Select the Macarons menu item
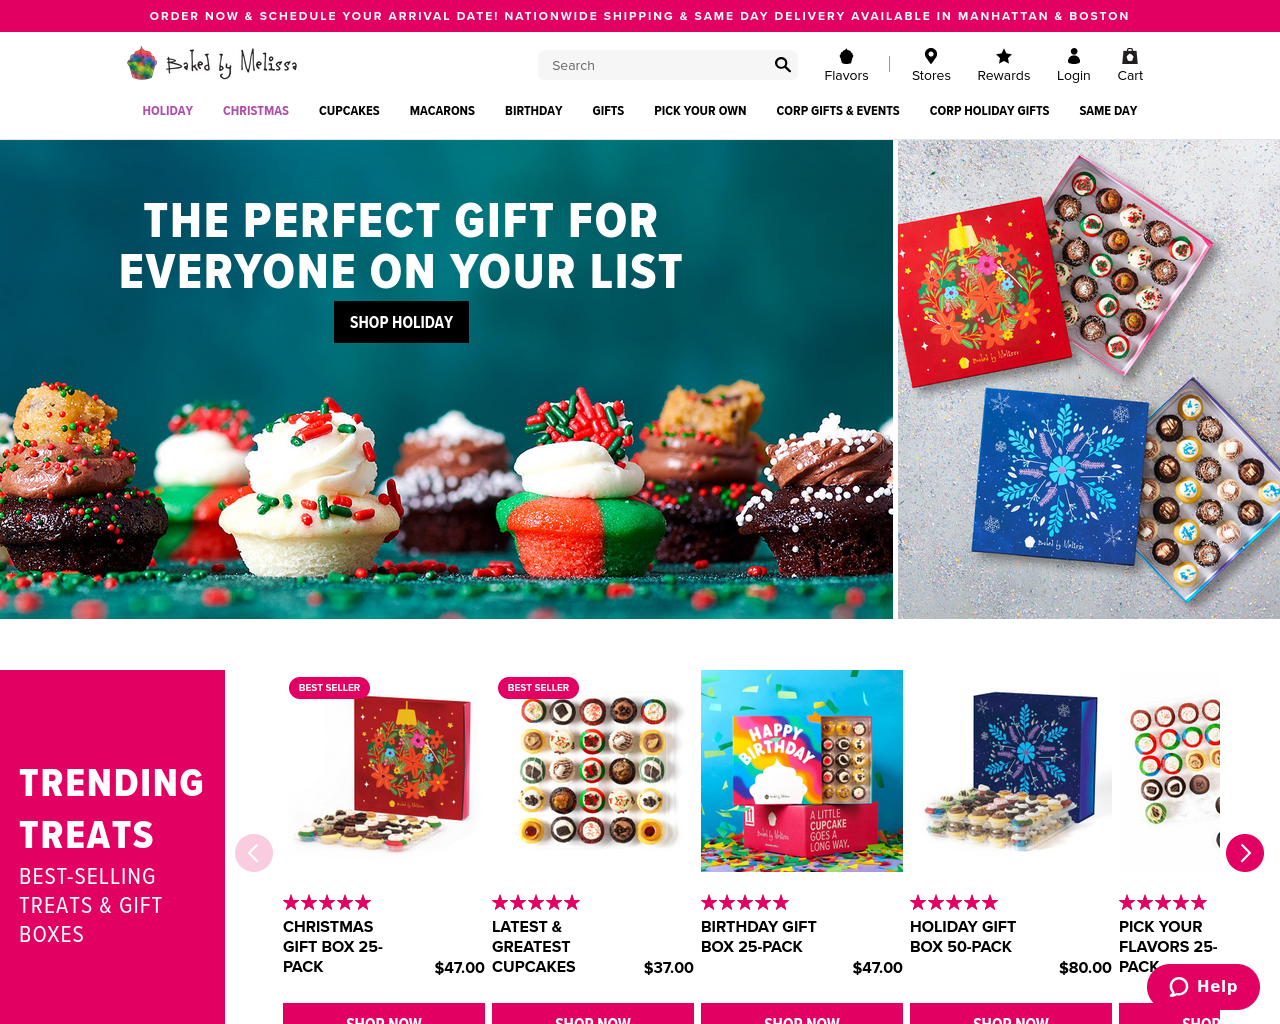Image resolution: width=1280 pixels, height=1024 pixels. (x=442, y=111)
